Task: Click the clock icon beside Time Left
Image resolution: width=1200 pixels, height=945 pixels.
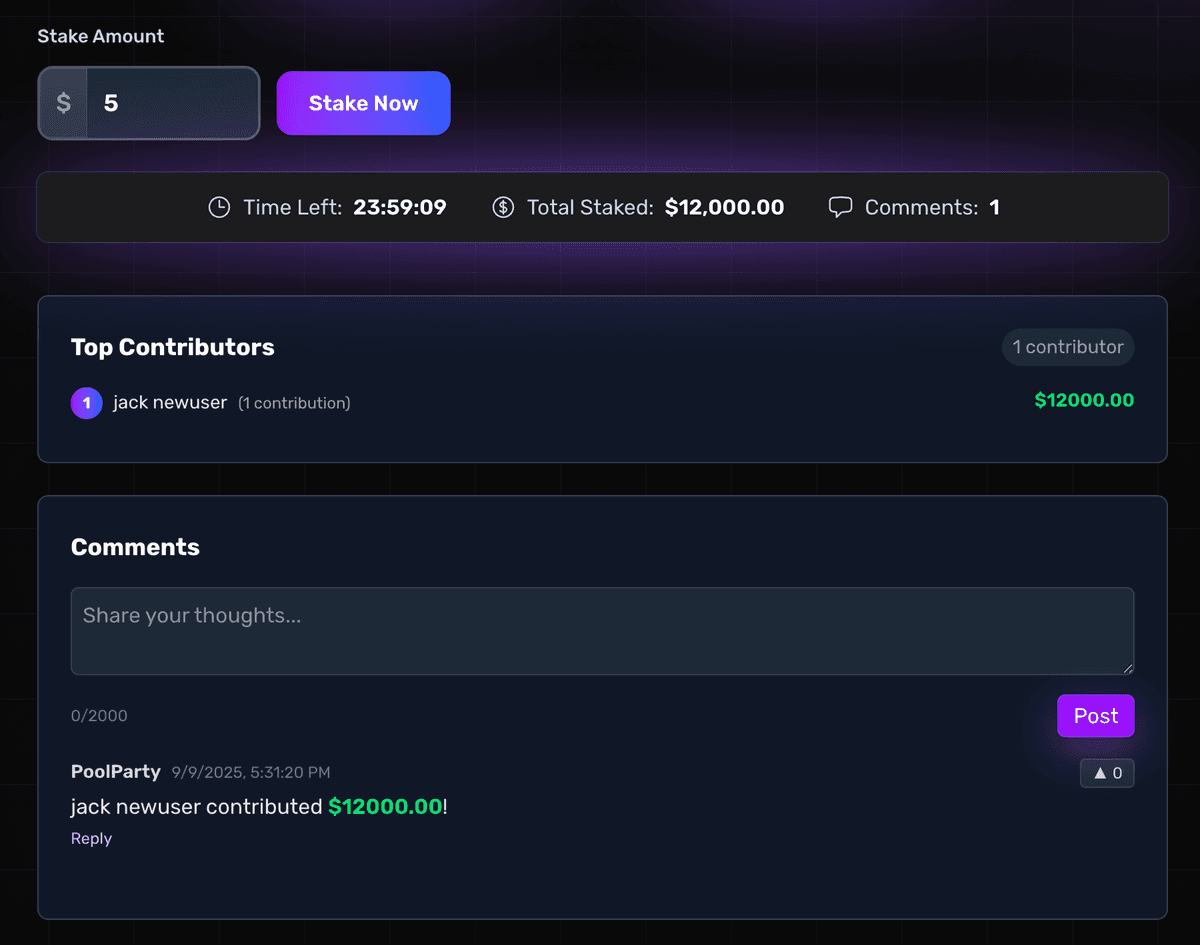Action: pyautogui.click(x=219, y=207)
